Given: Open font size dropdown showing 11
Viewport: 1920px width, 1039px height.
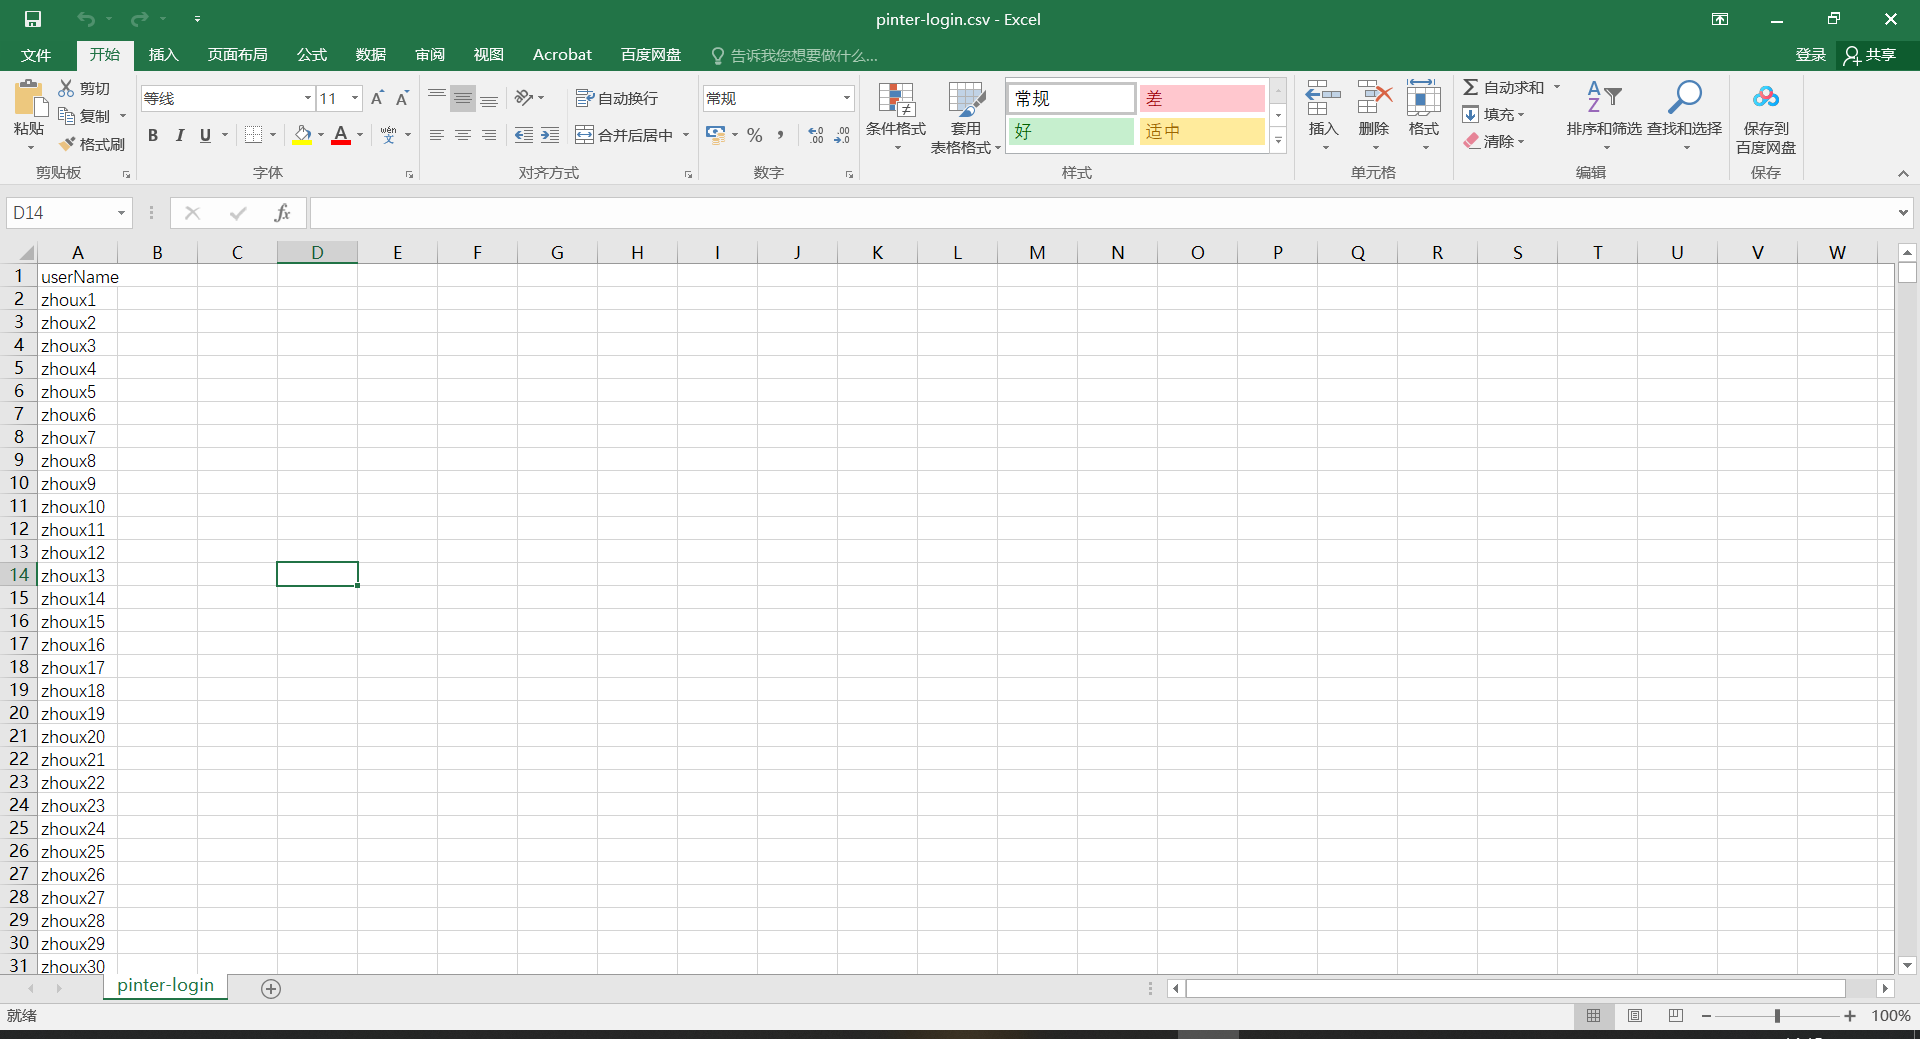Looking at the screenshot, I should click(x=355, y=98).
